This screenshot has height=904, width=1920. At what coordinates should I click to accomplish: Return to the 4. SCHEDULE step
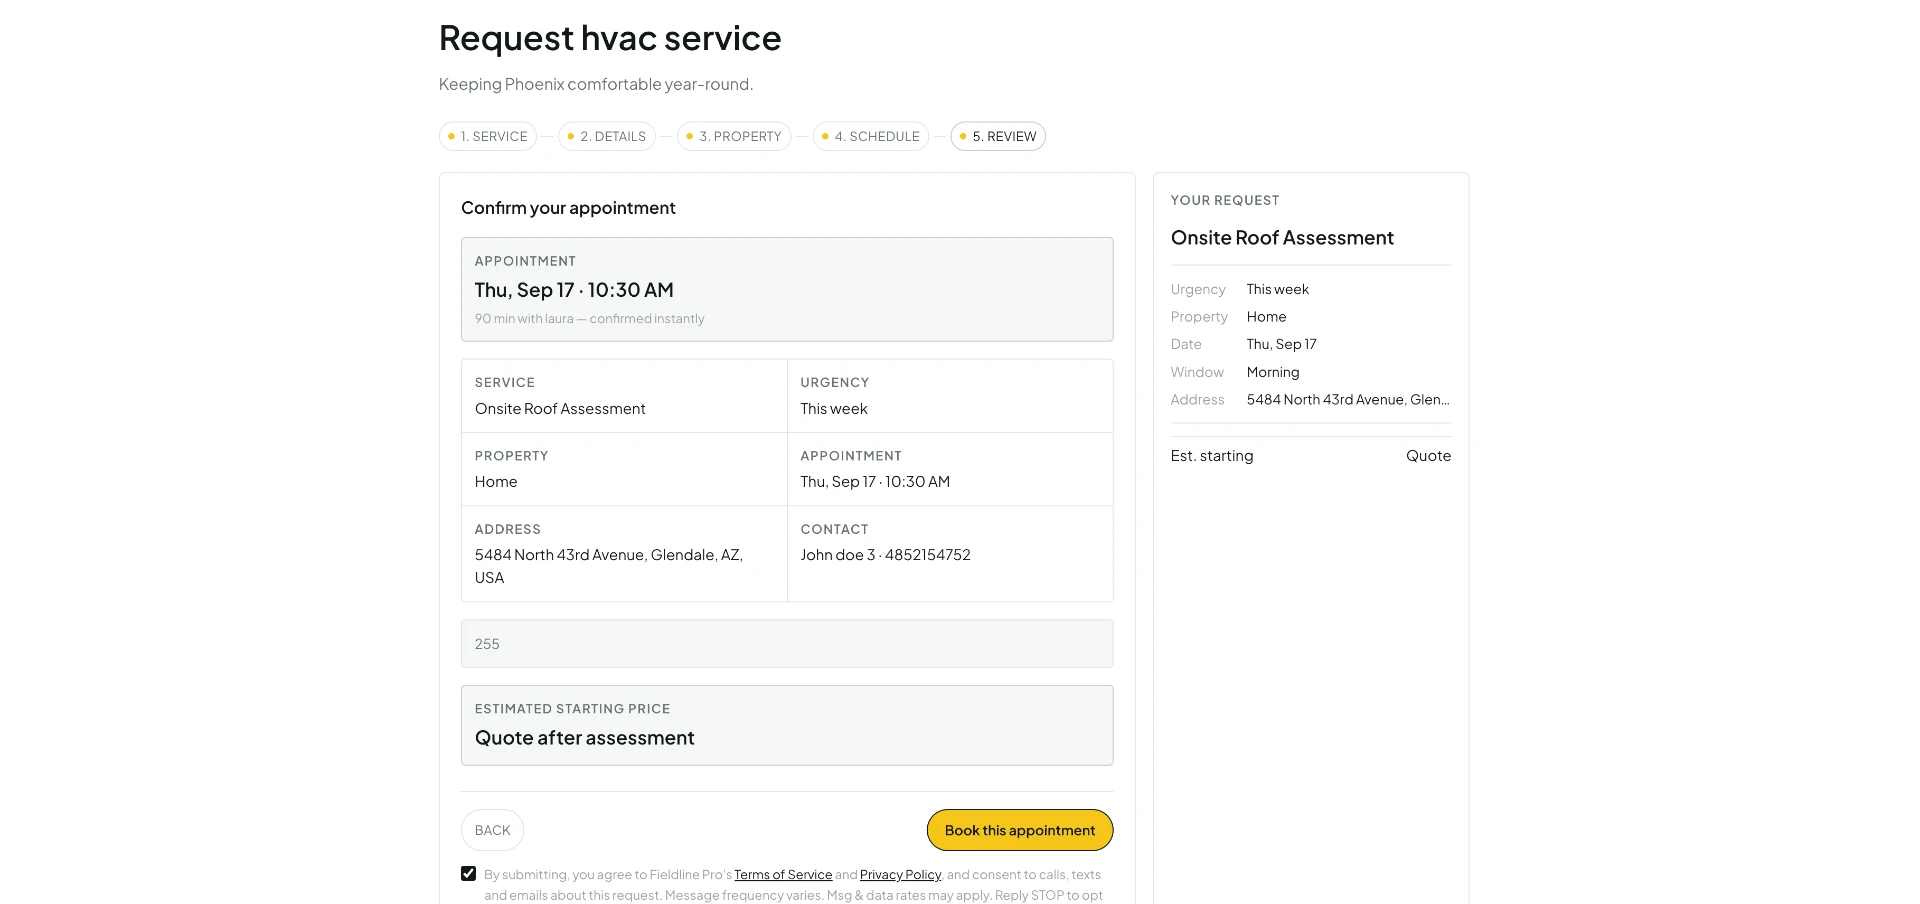(871, 136)
